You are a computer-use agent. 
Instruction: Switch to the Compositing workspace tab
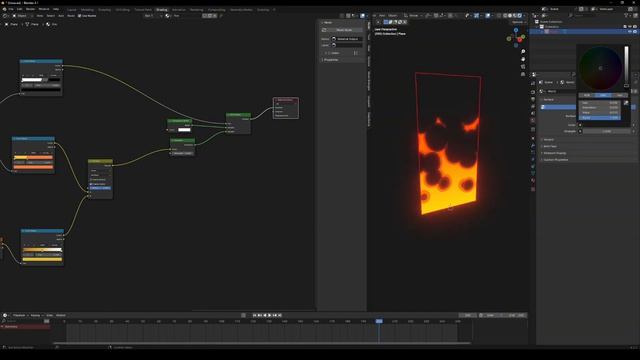(216, 9)
